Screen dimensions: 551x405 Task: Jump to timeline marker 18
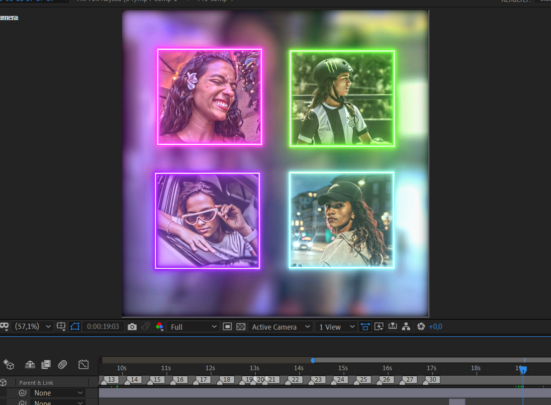click(225, 380)
